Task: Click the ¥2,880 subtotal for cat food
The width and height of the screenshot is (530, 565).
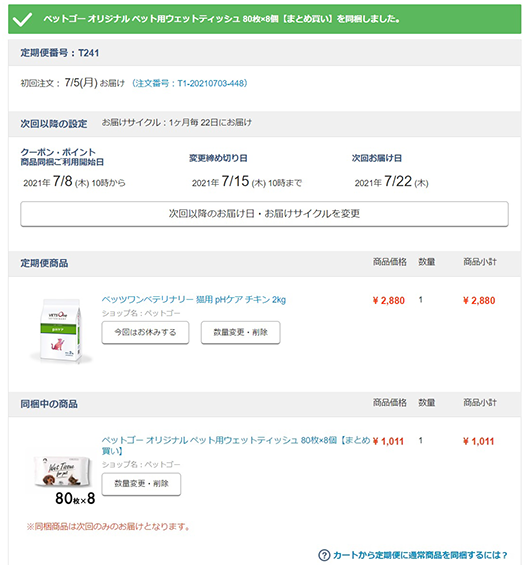Action: [x=479, y=301]
